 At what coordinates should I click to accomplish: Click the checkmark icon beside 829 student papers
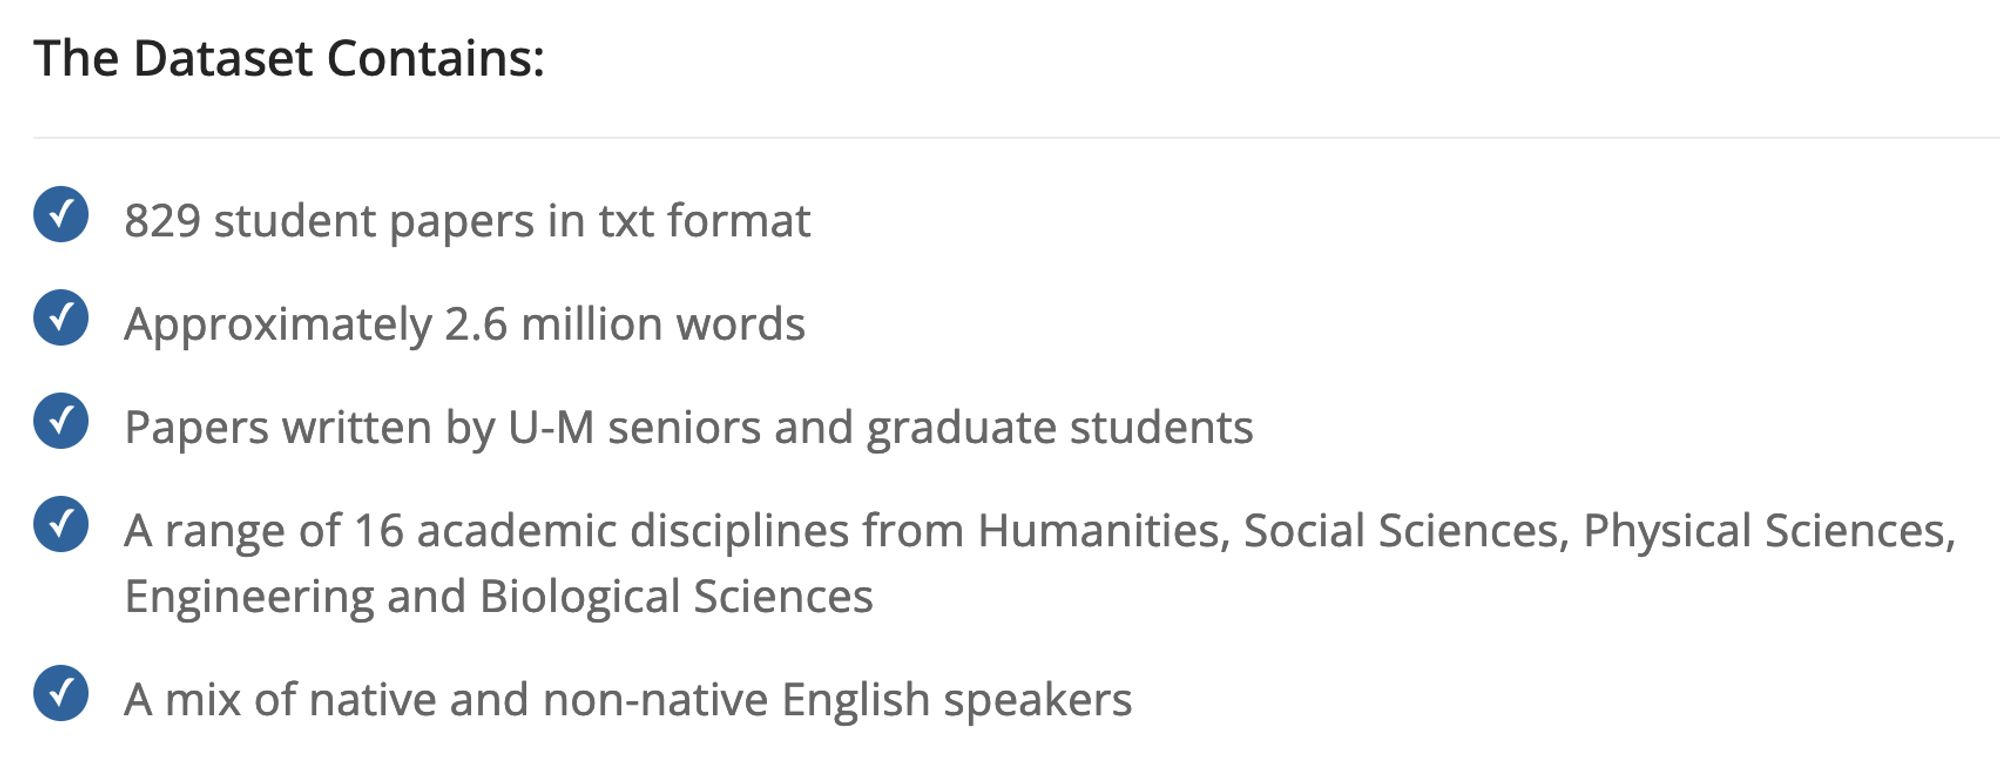(x=61, y=214)
